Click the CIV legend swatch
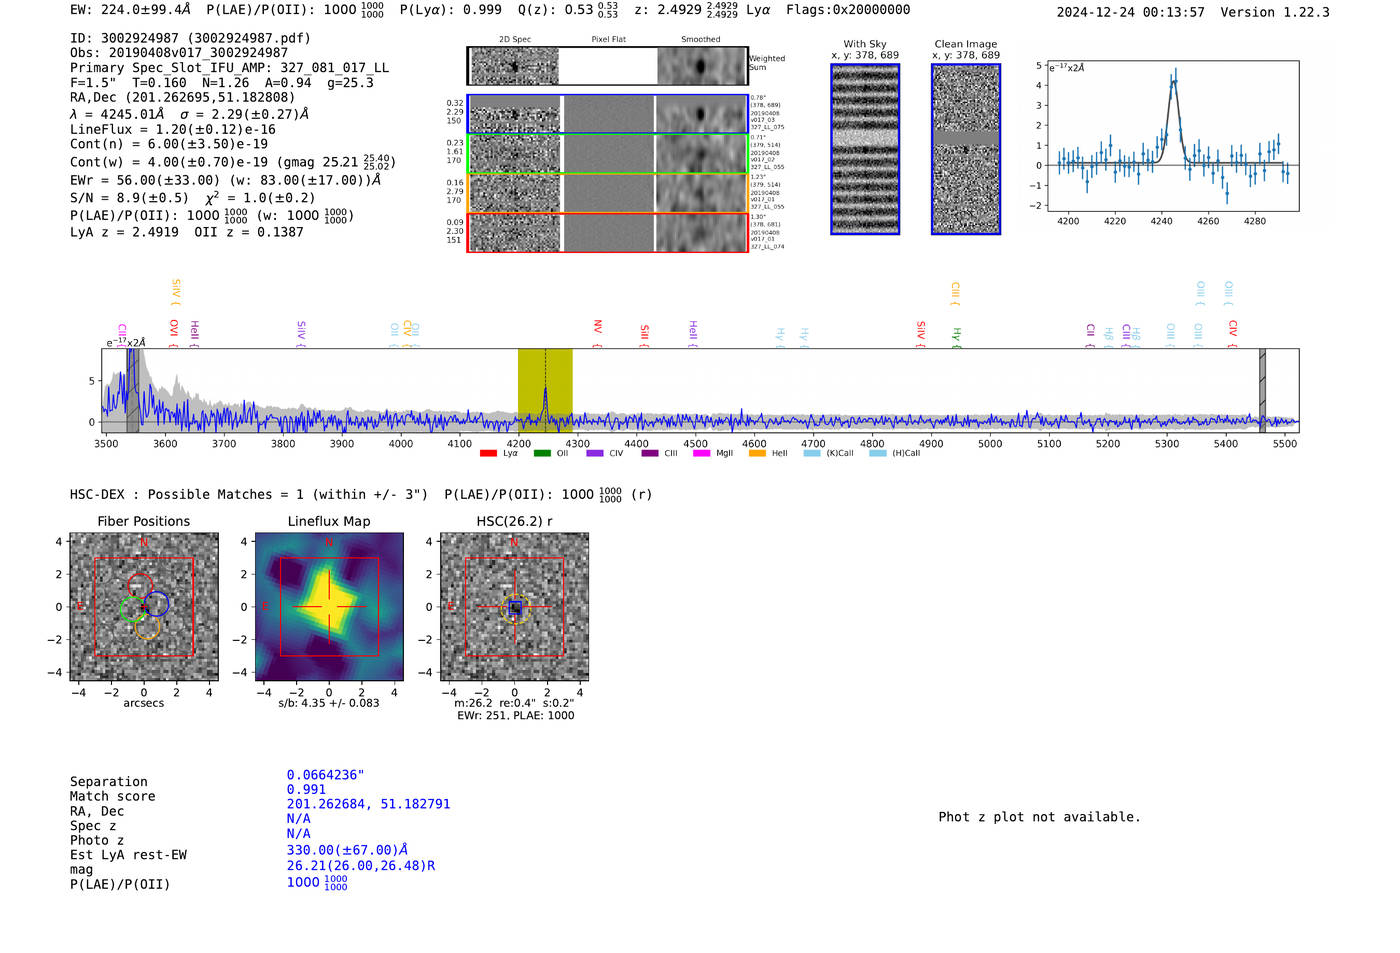 coord(595,454)
